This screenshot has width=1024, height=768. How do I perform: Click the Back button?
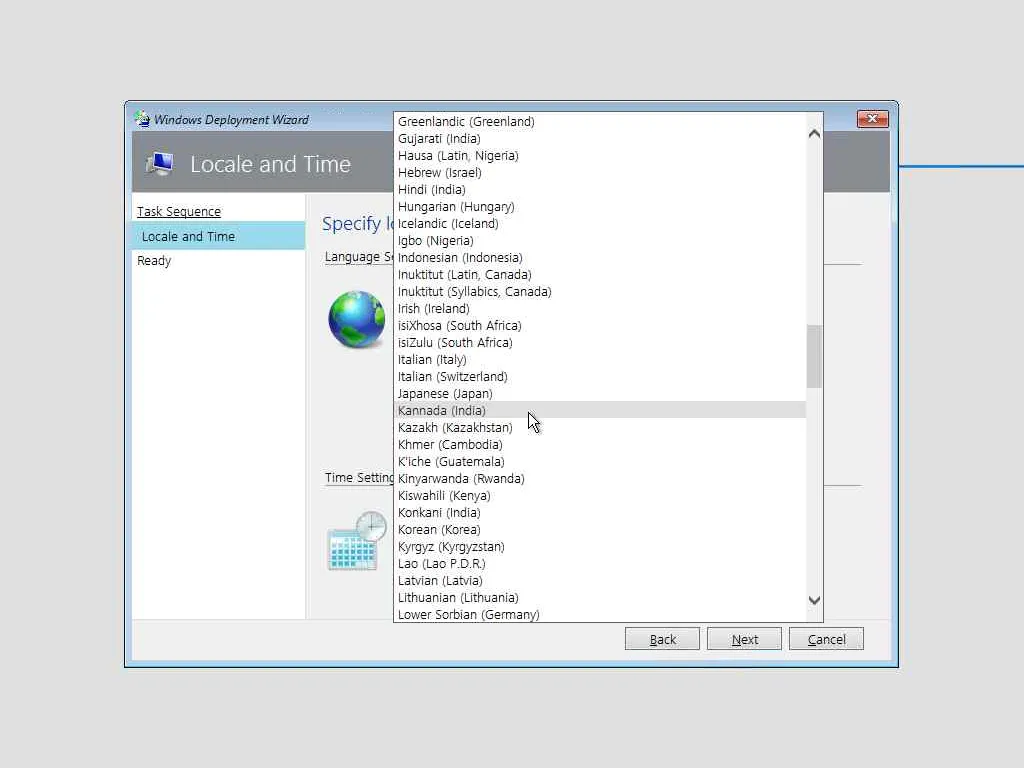[662, 639]
